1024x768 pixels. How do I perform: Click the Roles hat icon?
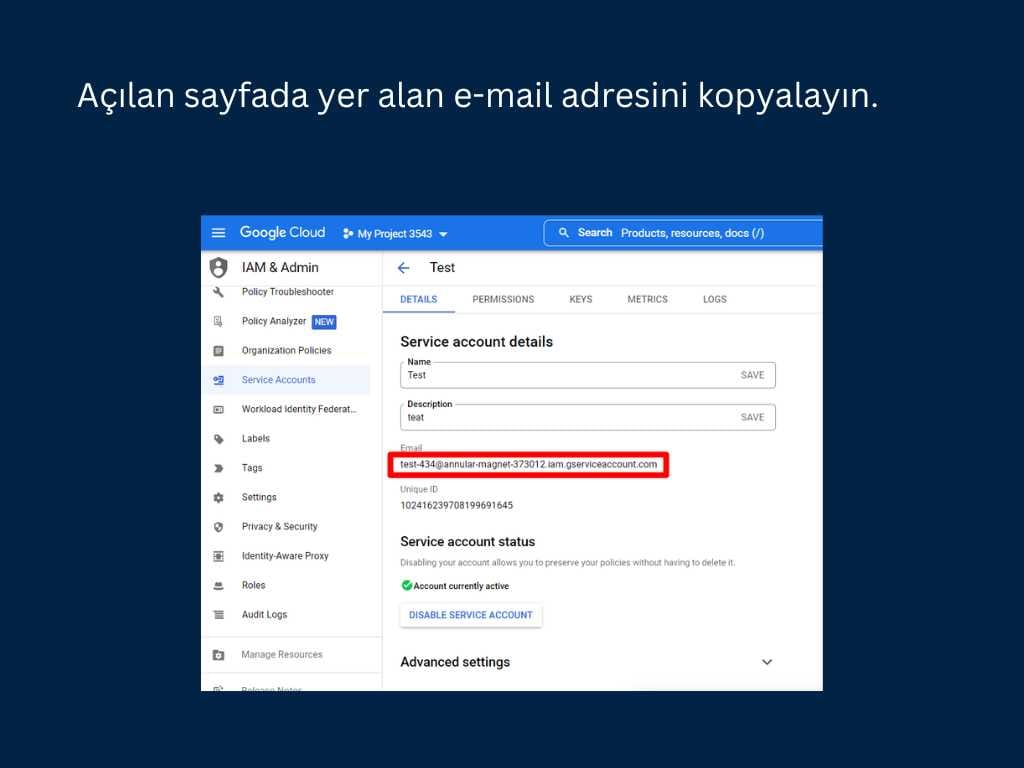click(x=219, y=586)
